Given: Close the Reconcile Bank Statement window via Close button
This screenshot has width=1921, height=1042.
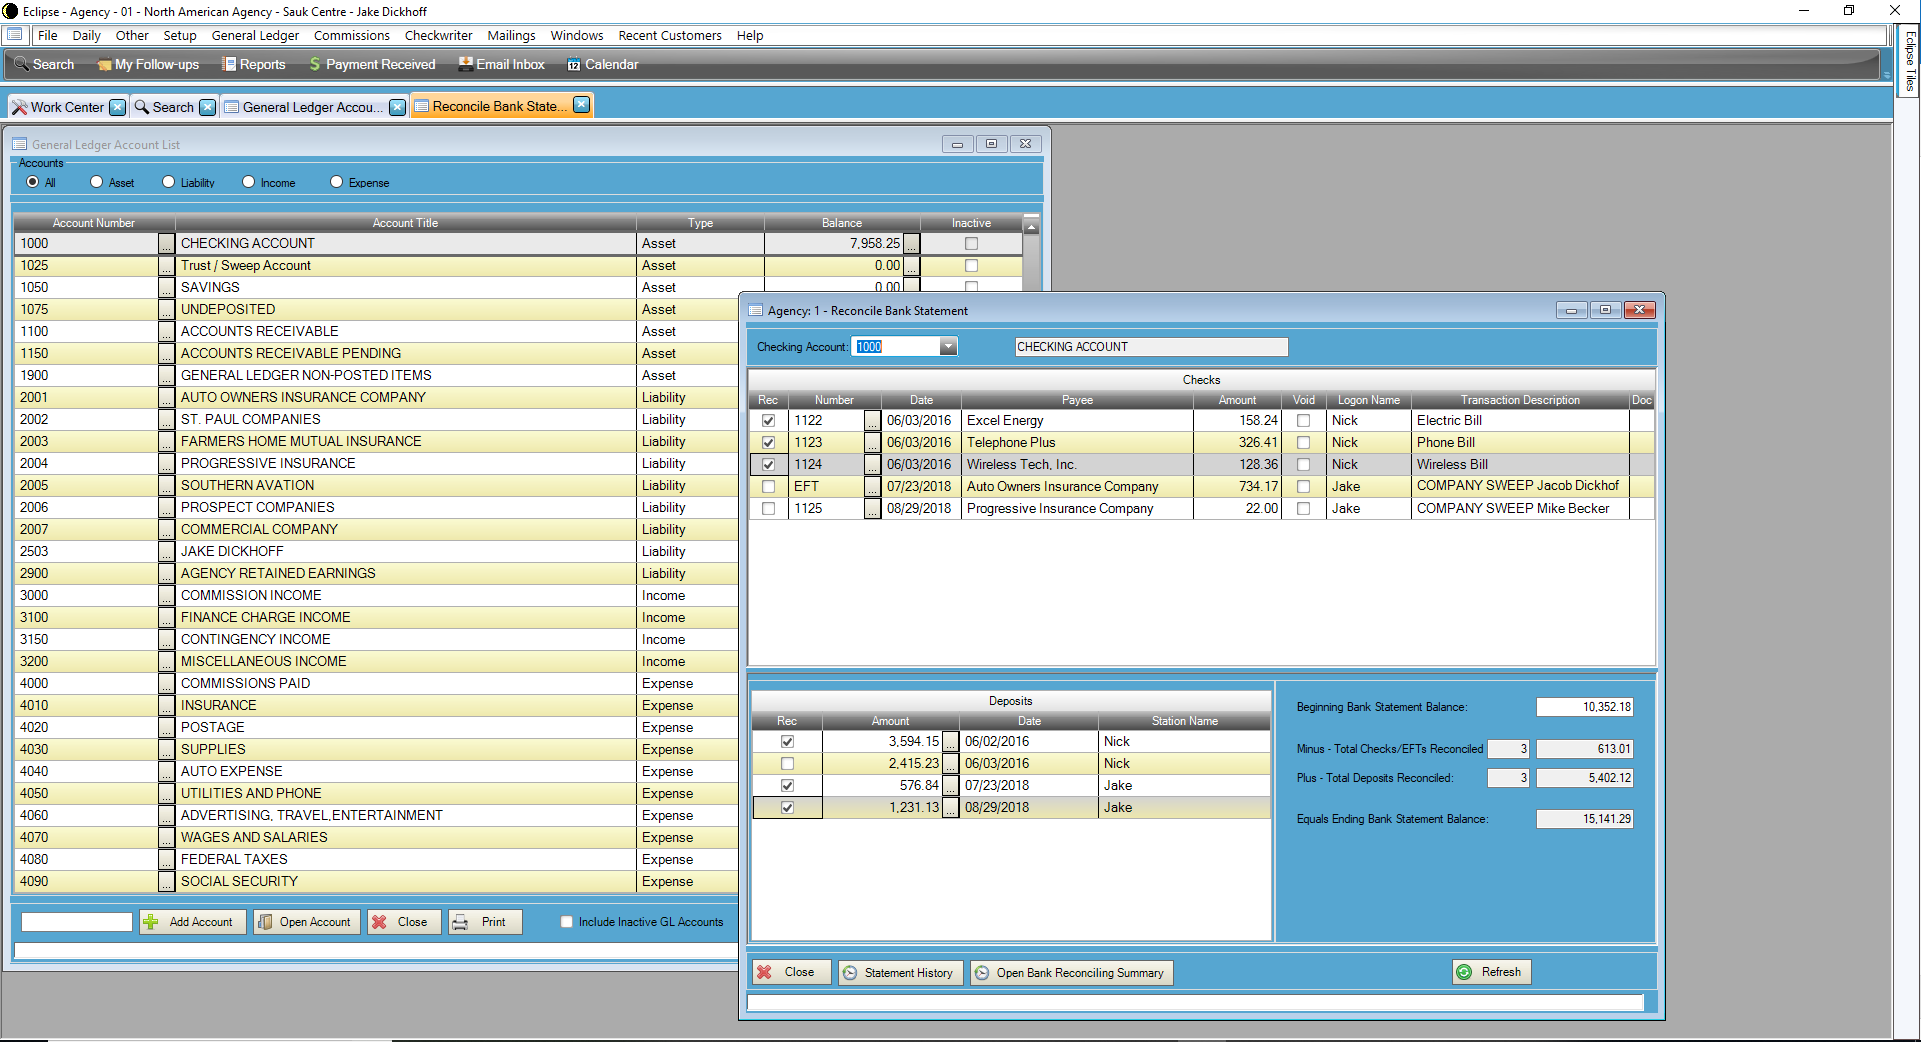Looking at the screenshot, I should [x=790, y=972].
